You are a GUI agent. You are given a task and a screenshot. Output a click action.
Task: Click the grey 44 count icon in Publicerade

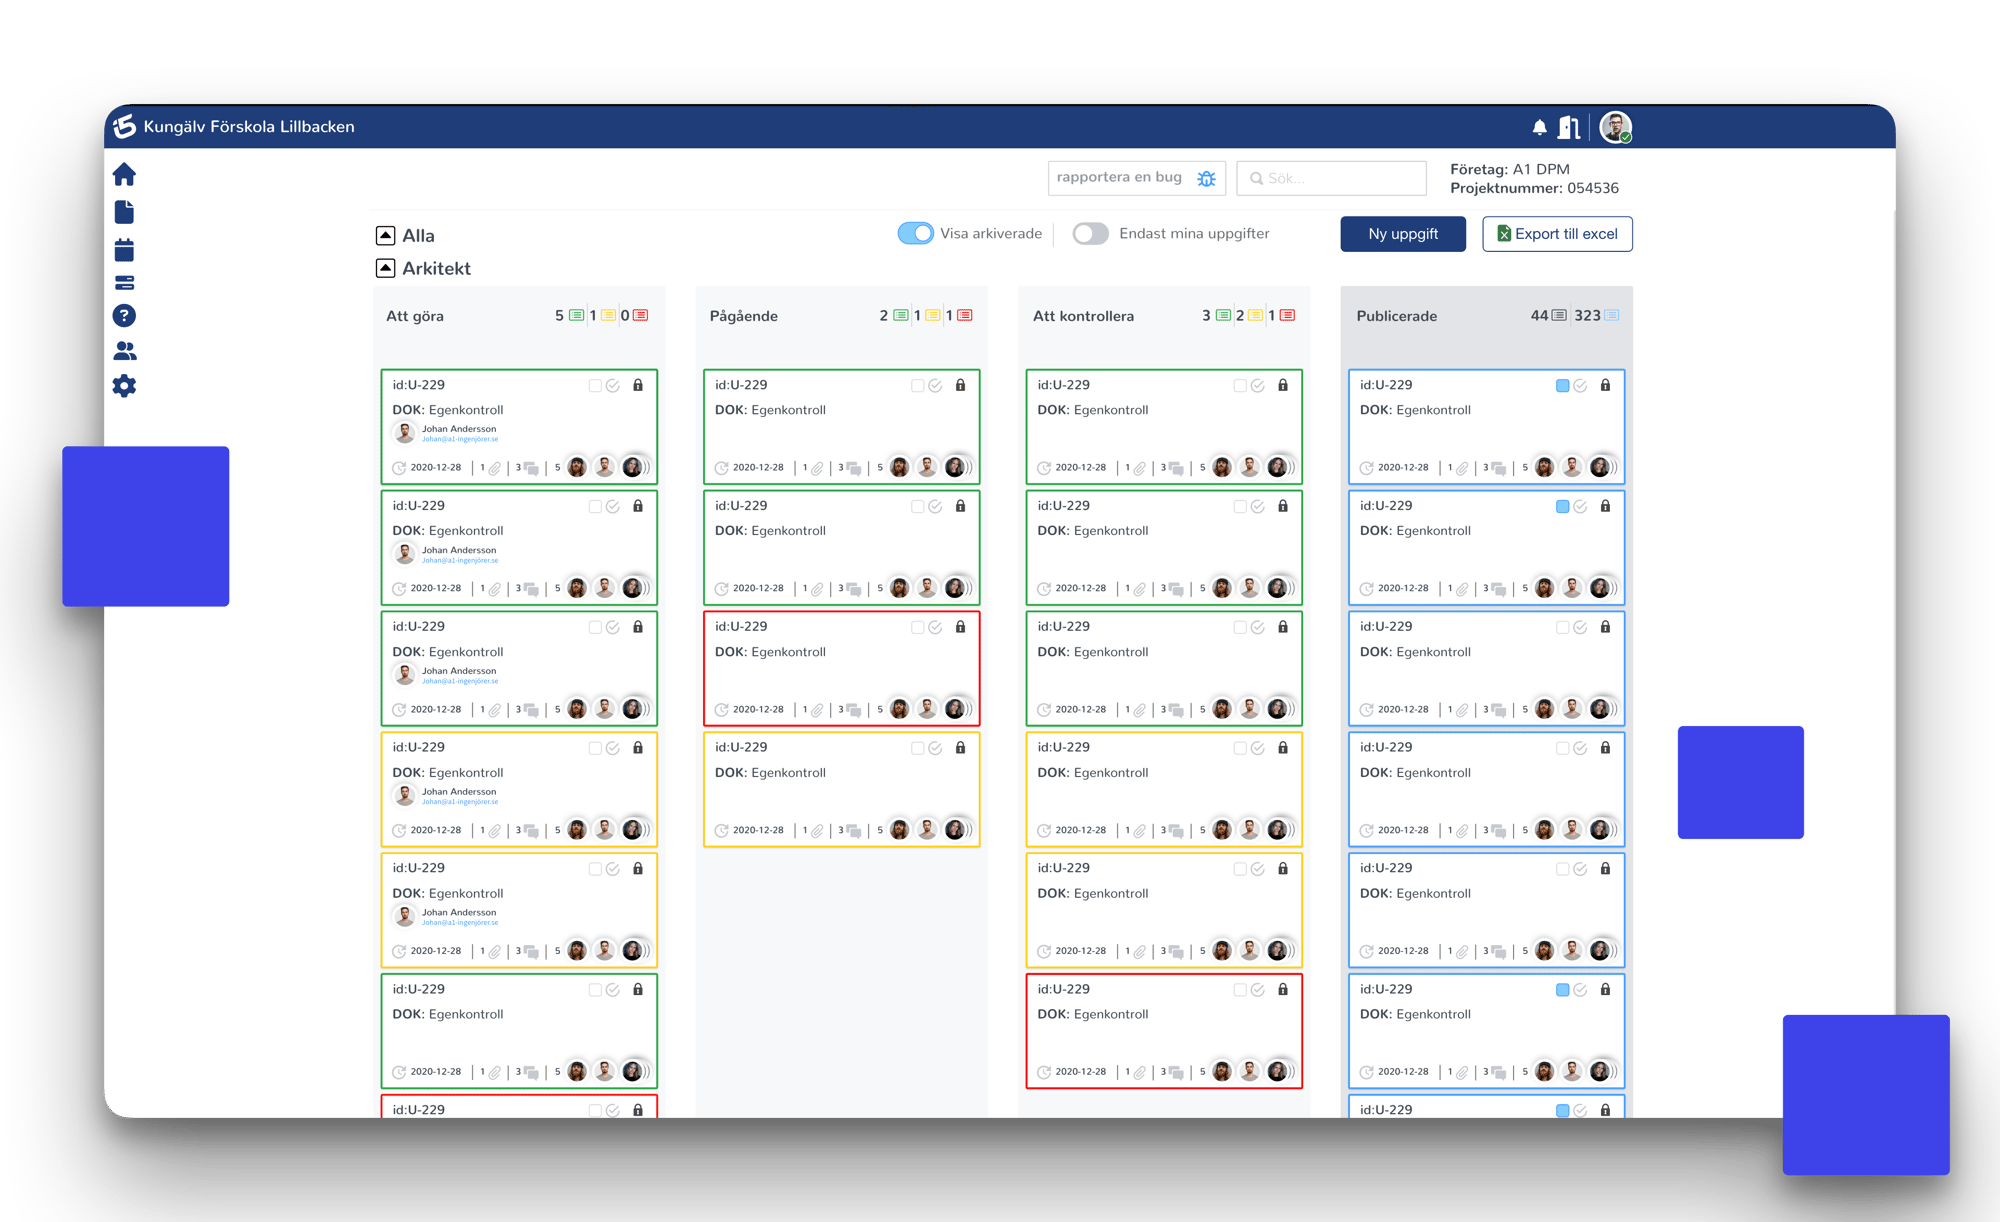coord(1559,315)
